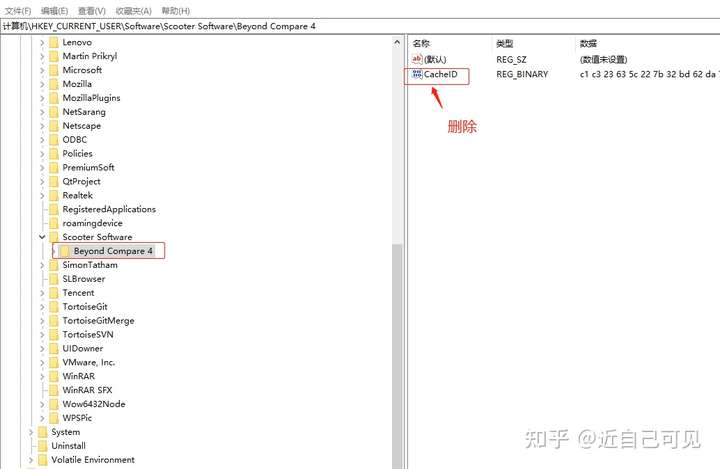Screen dimensions: 720x469
Task: Open the 帮助(H) menu
Action: tap(176, 11)
